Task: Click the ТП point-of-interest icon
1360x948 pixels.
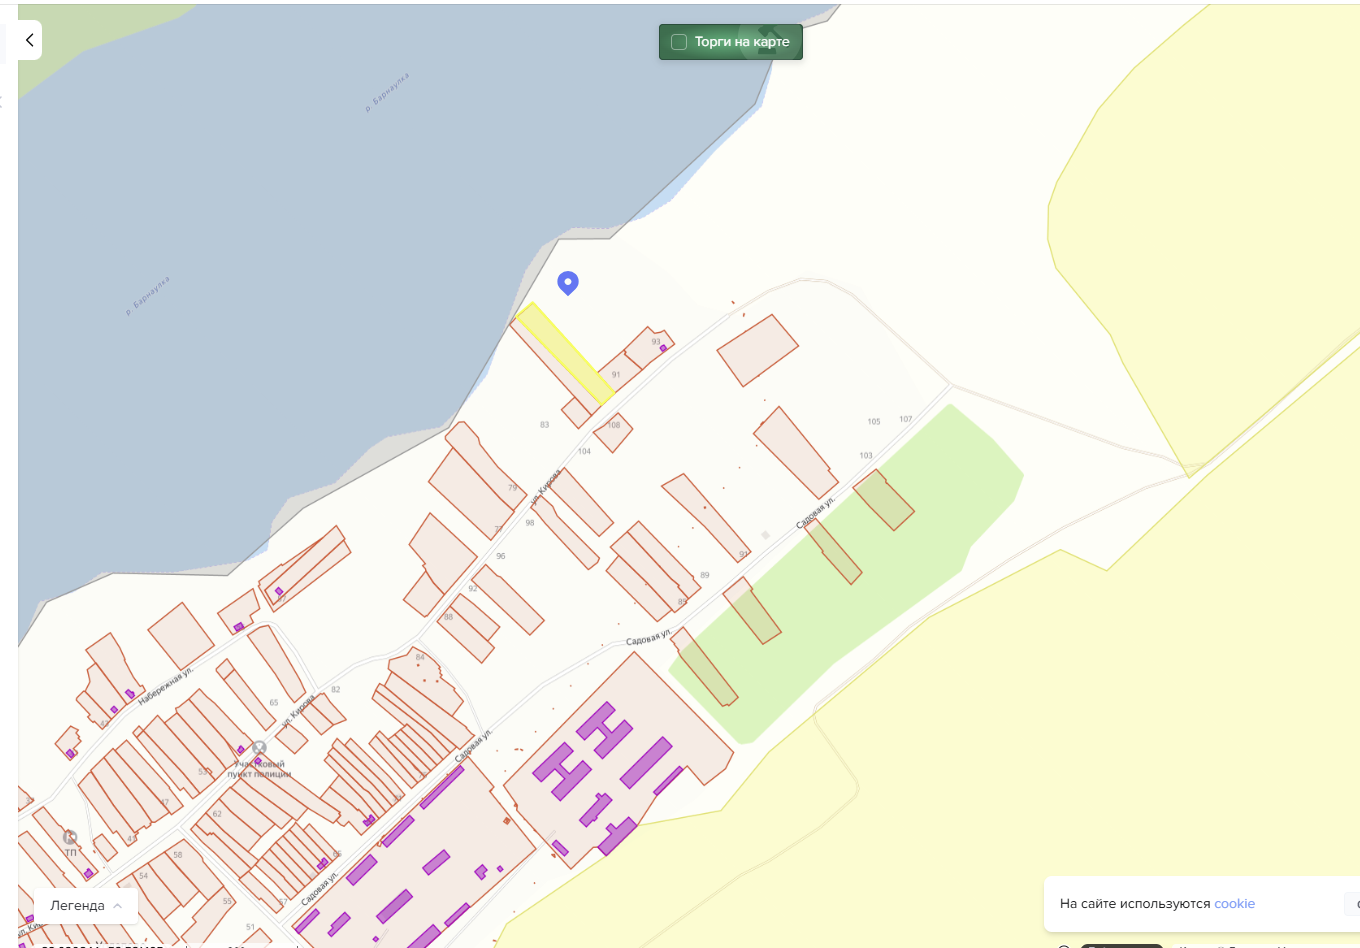Action: (x=70, y=837)
